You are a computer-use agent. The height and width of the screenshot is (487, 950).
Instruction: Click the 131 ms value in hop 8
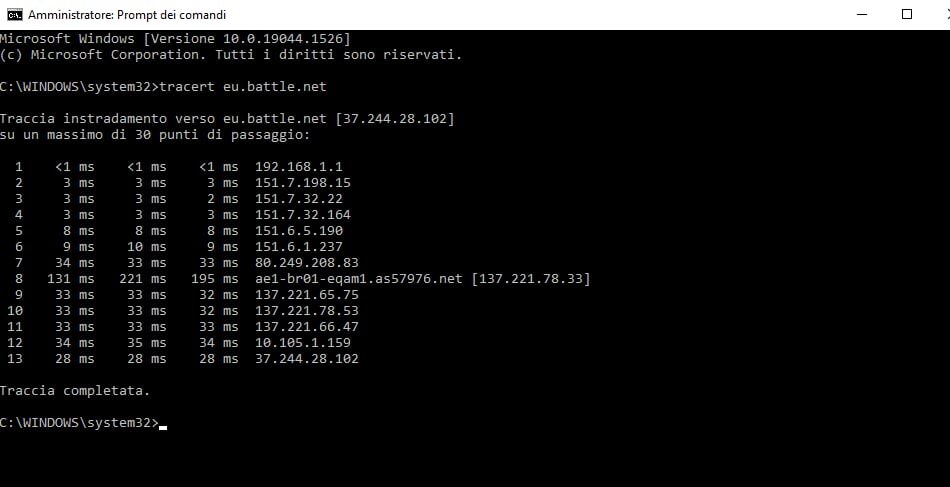pyautogui.click(x=71, y=279)
